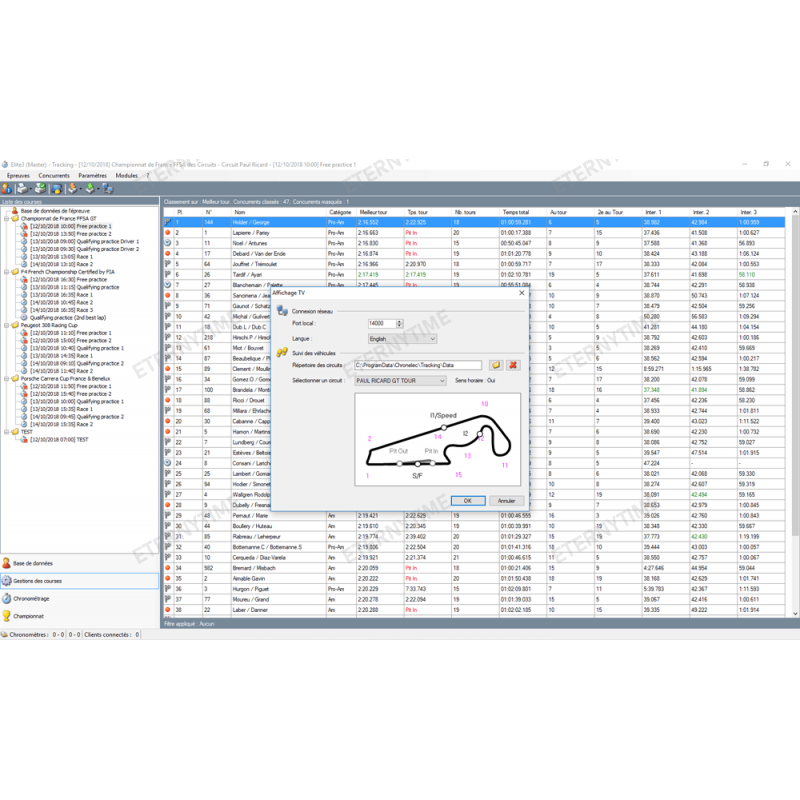Select table row Amable Gavin
Screen dimensions: 800x800
[x=474, y=579]
